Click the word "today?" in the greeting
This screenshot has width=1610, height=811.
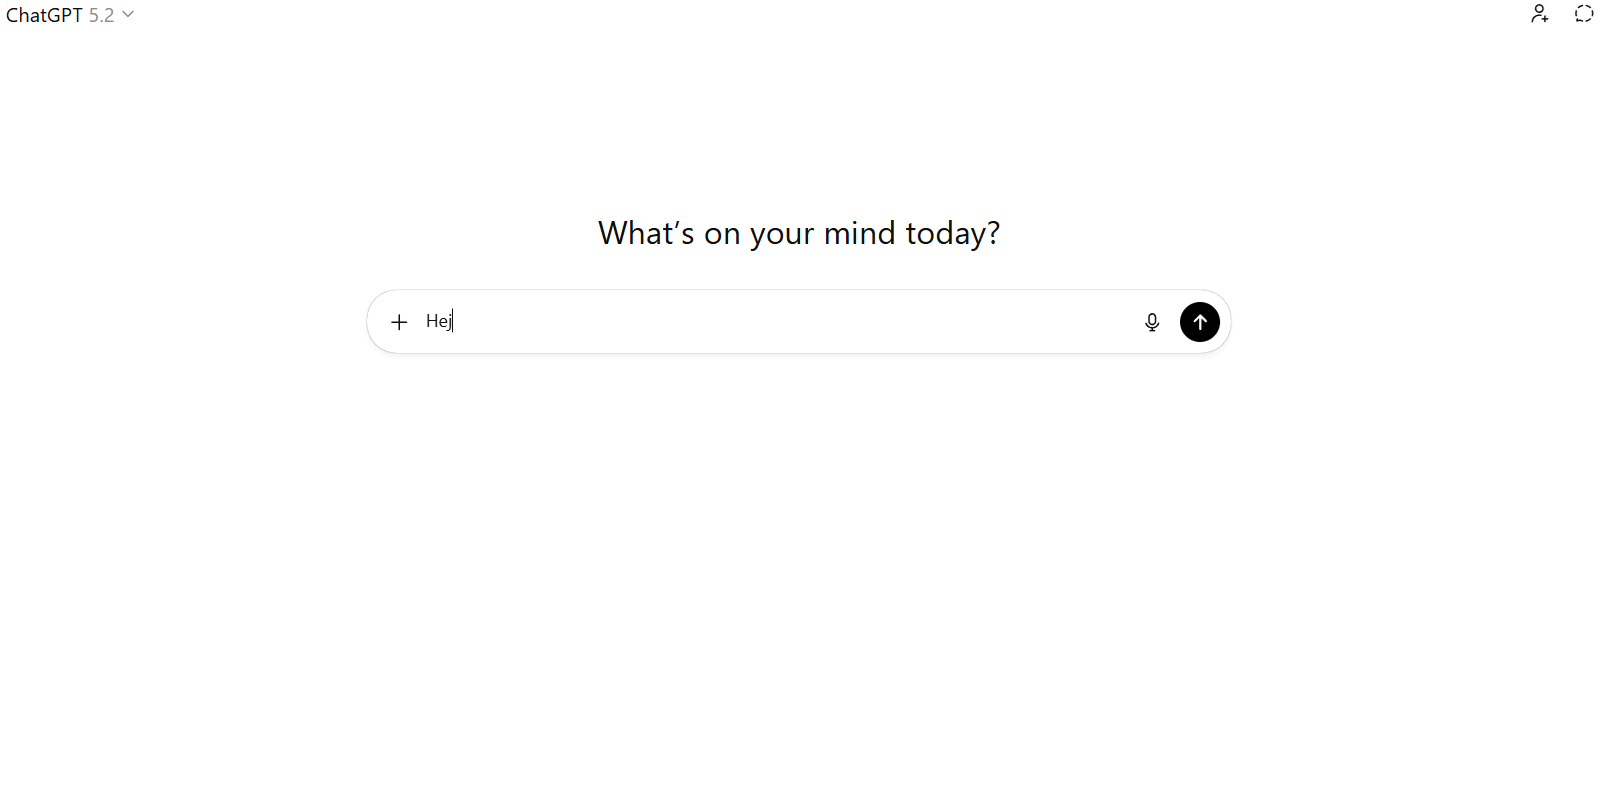(x=952, y=233)
